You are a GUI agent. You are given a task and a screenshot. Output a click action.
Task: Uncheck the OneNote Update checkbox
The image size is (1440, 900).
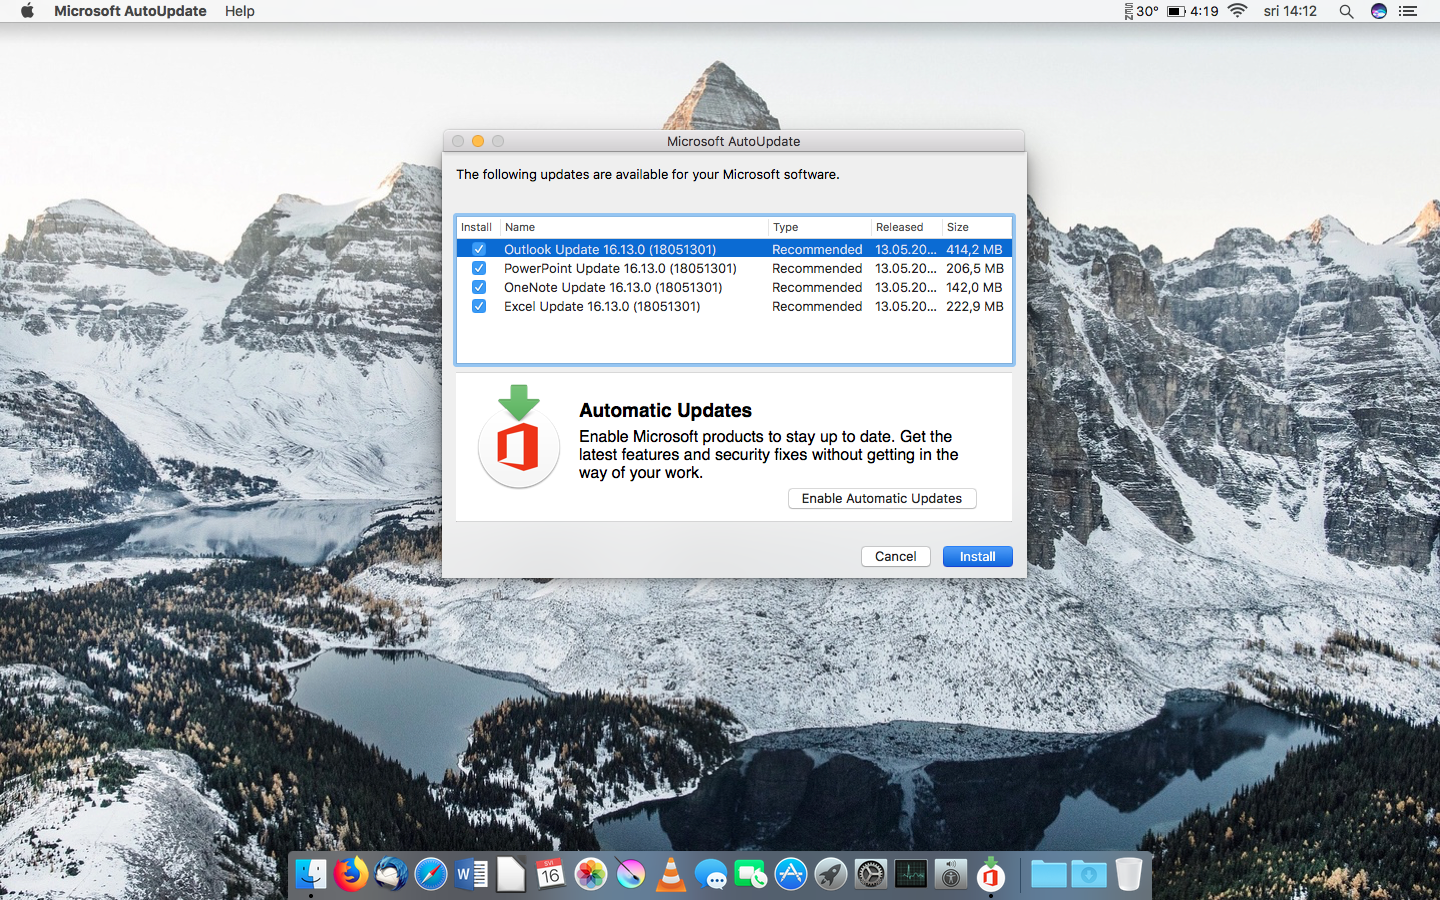click(x=479, y=287)
